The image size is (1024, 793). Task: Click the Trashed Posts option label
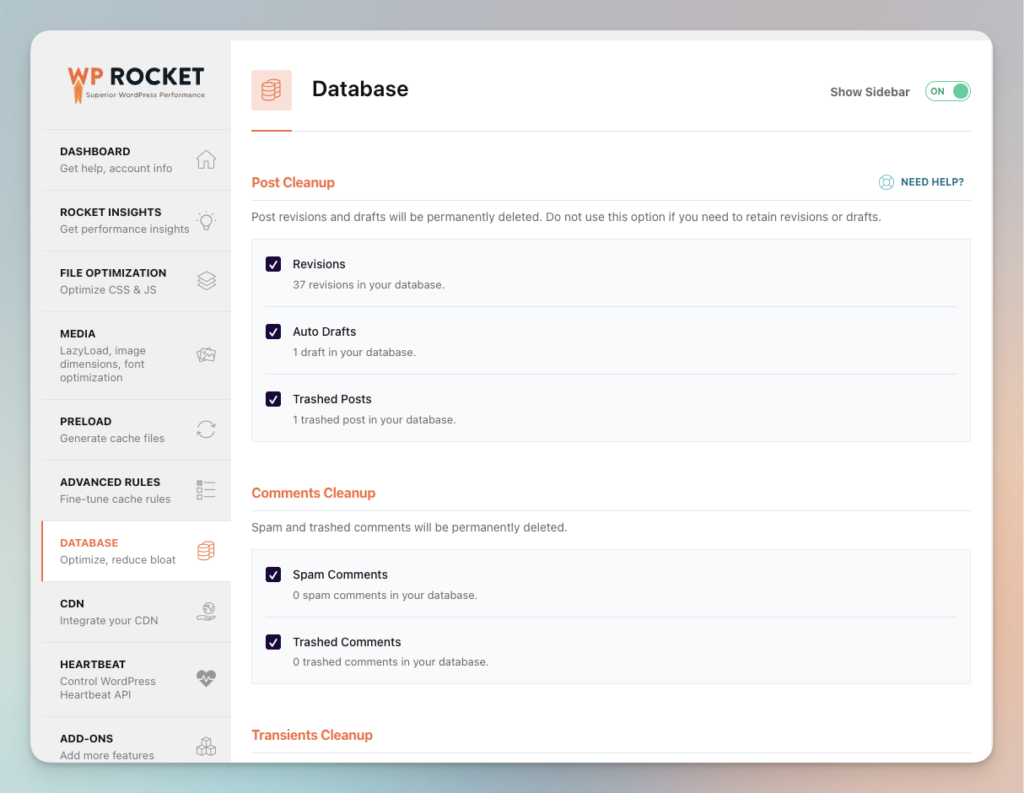tap(332, 398)
